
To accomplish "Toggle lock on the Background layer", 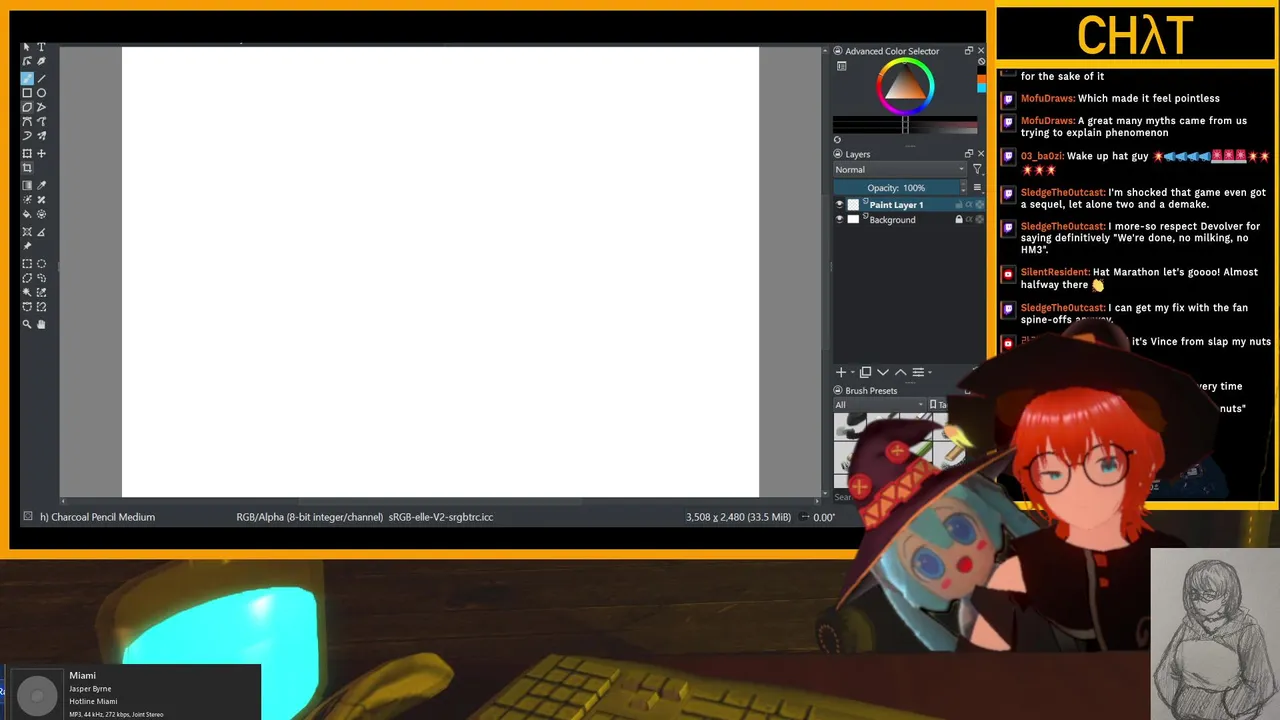I will [x=959, y=220].
